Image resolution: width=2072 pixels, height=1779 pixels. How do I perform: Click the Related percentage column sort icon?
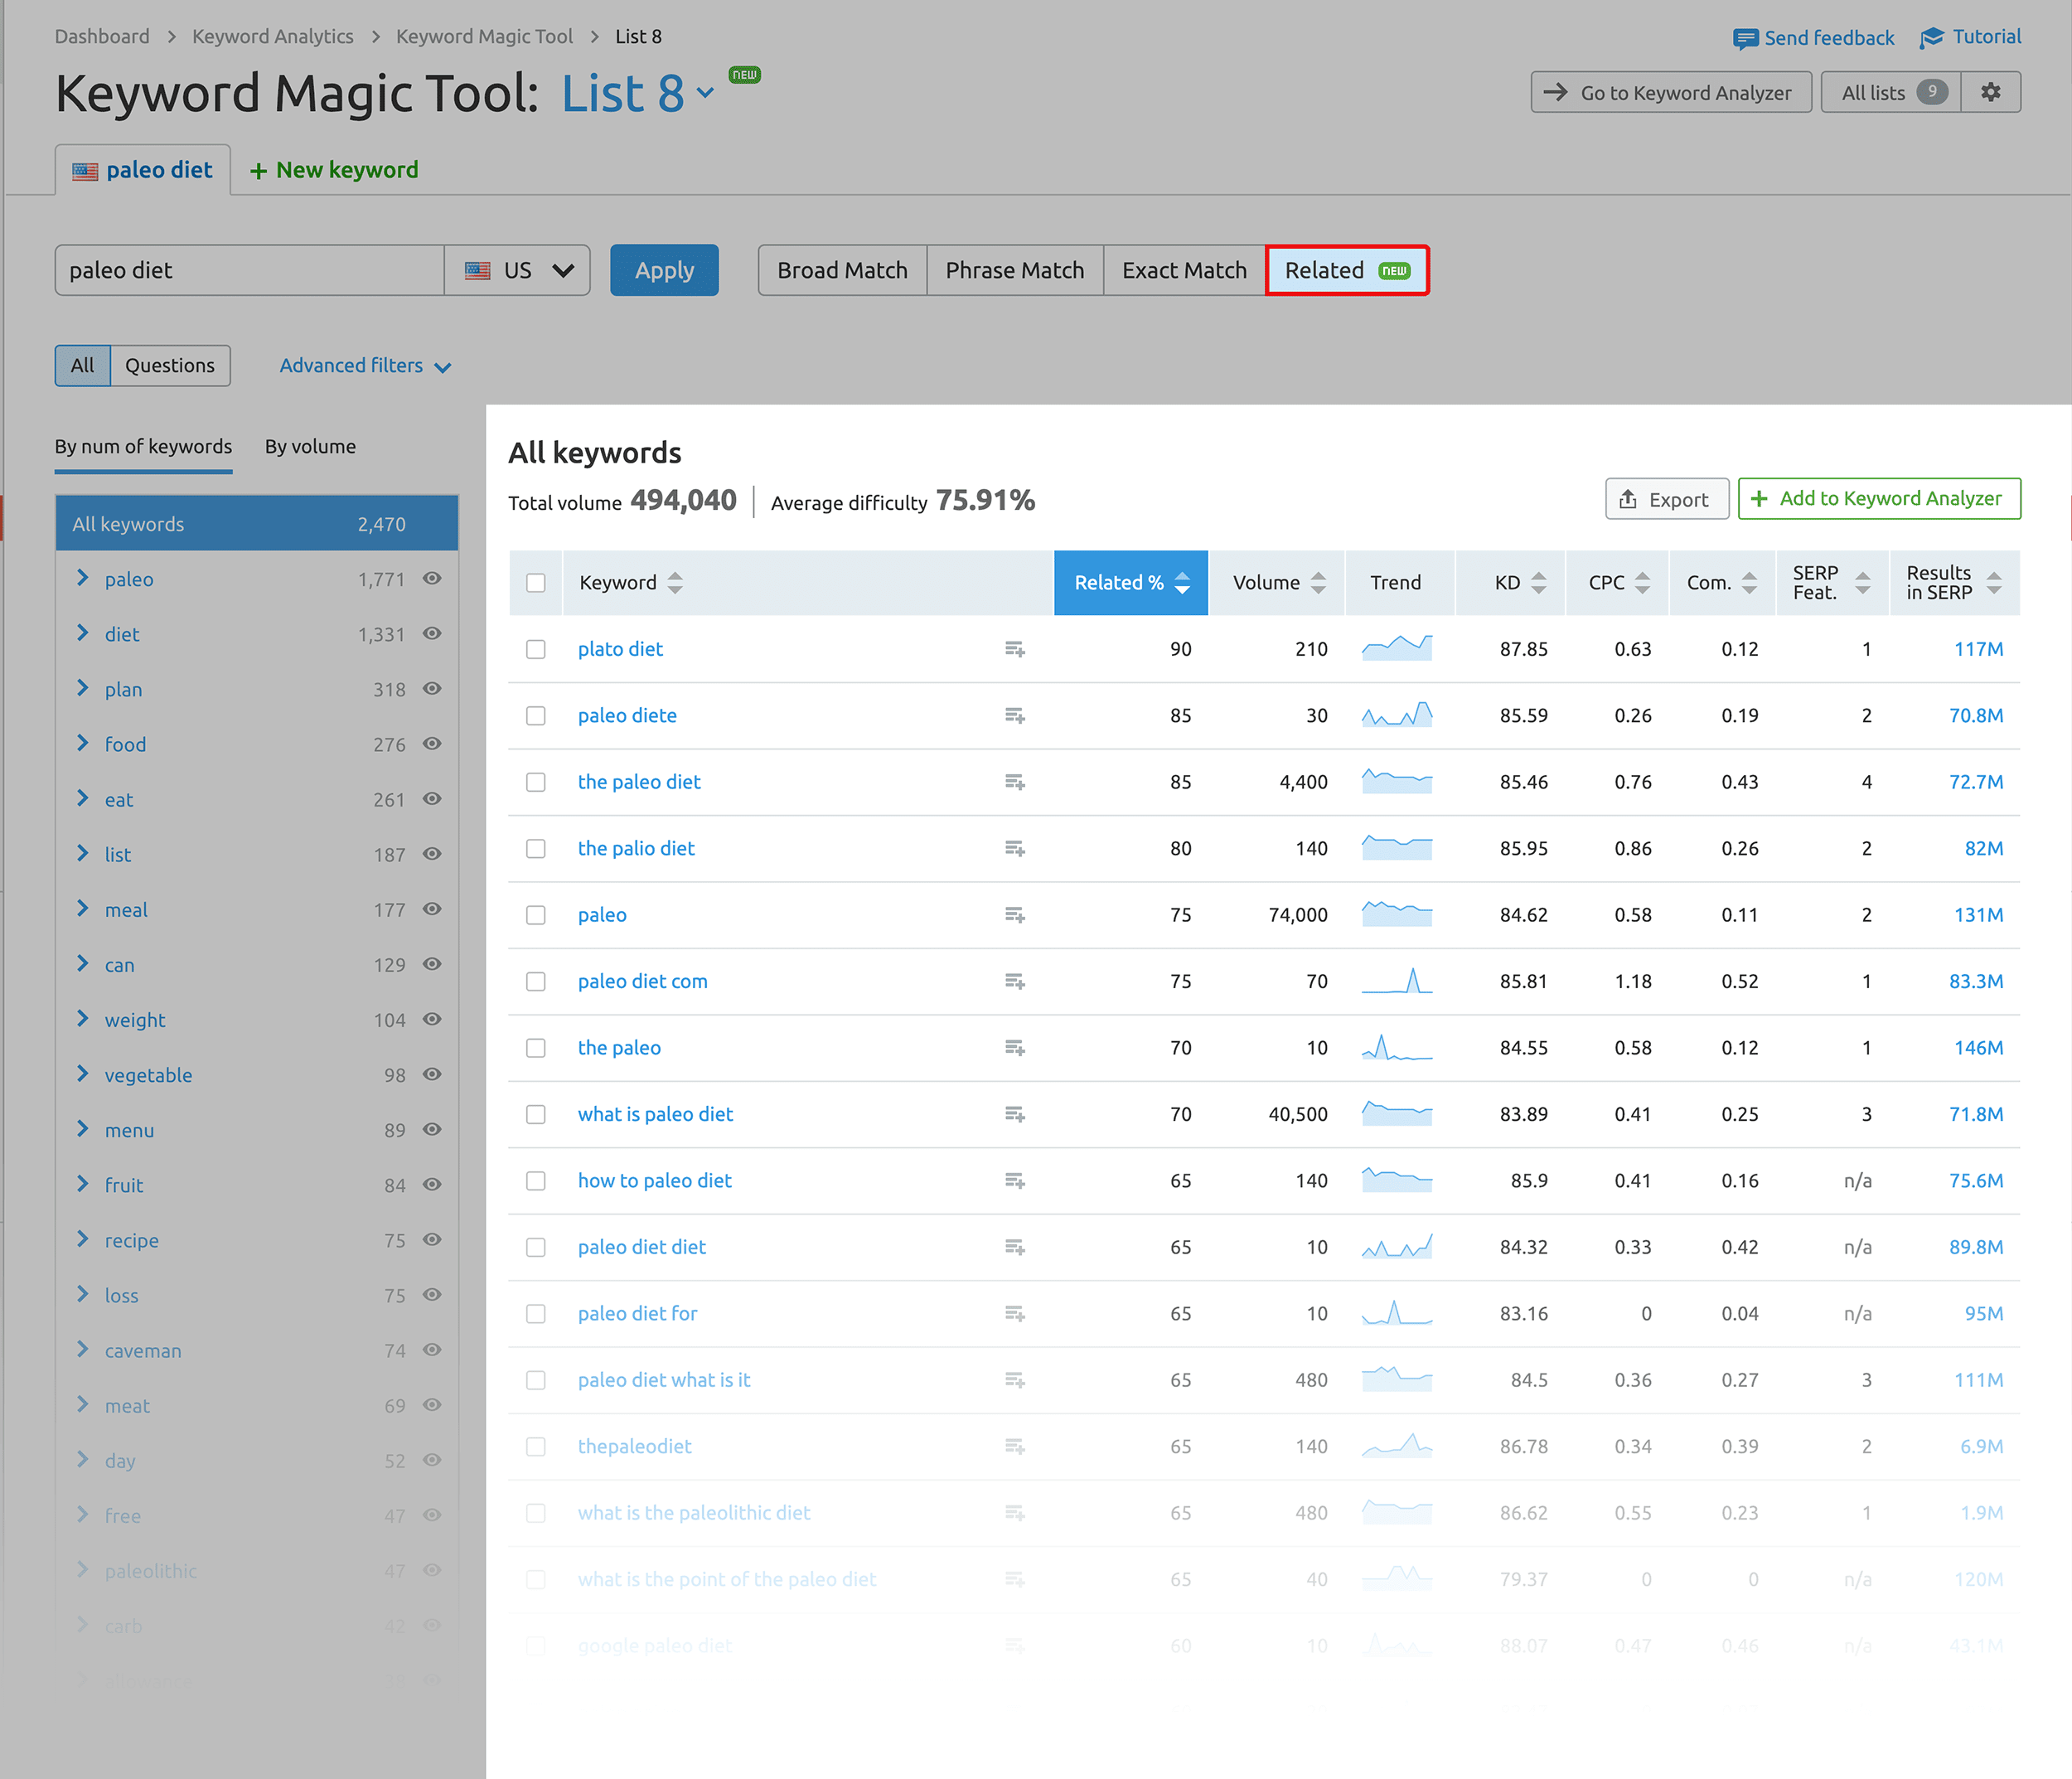(x=1179, y=584)
